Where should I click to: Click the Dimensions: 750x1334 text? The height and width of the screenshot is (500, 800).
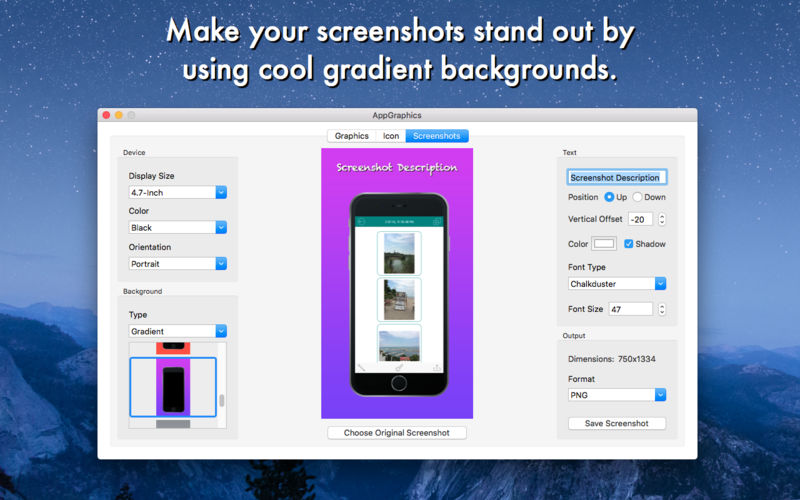[612, 359]
